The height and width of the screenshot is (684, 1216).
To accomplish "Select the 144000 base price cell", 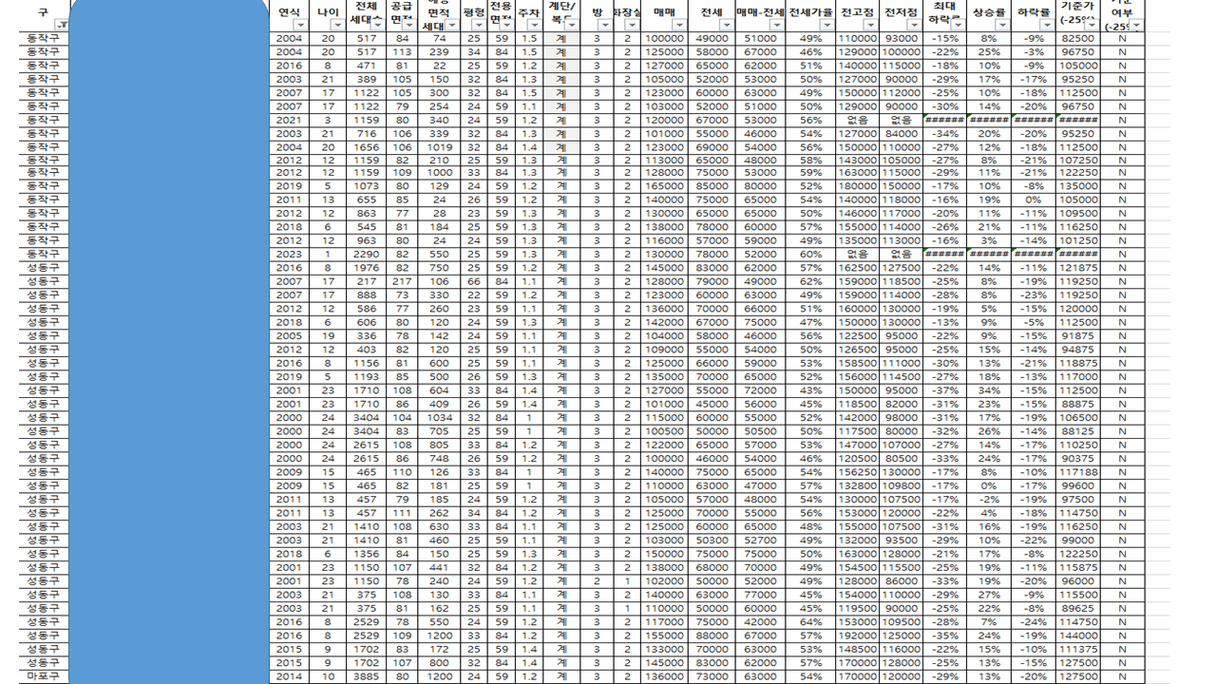I will point(1076,636).
